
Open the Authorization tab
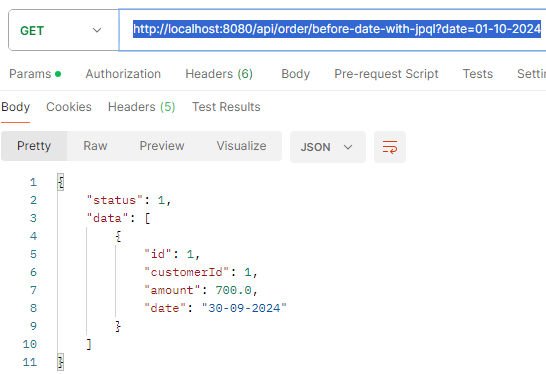click(123, 74)
